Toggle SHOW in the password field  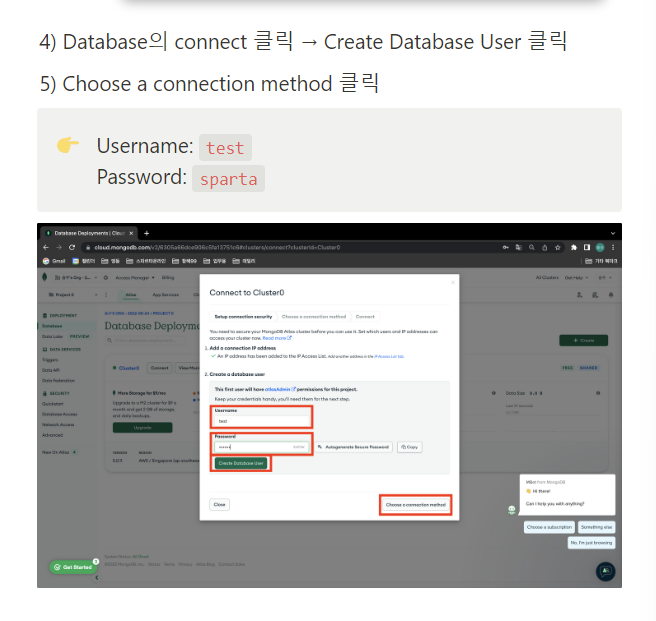pos(299,447)
